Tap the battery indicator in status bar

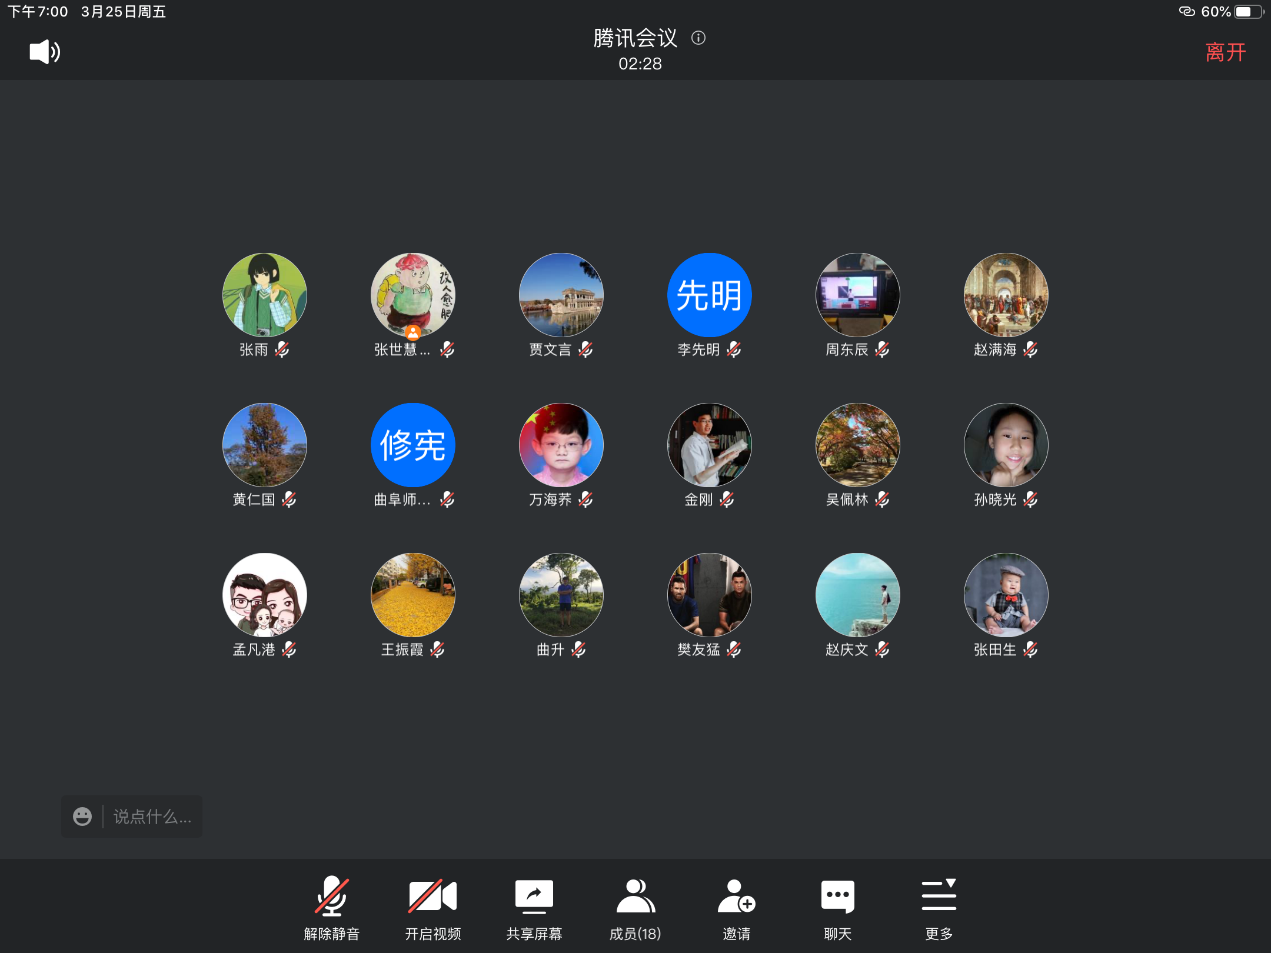(x=1249, y=12)
